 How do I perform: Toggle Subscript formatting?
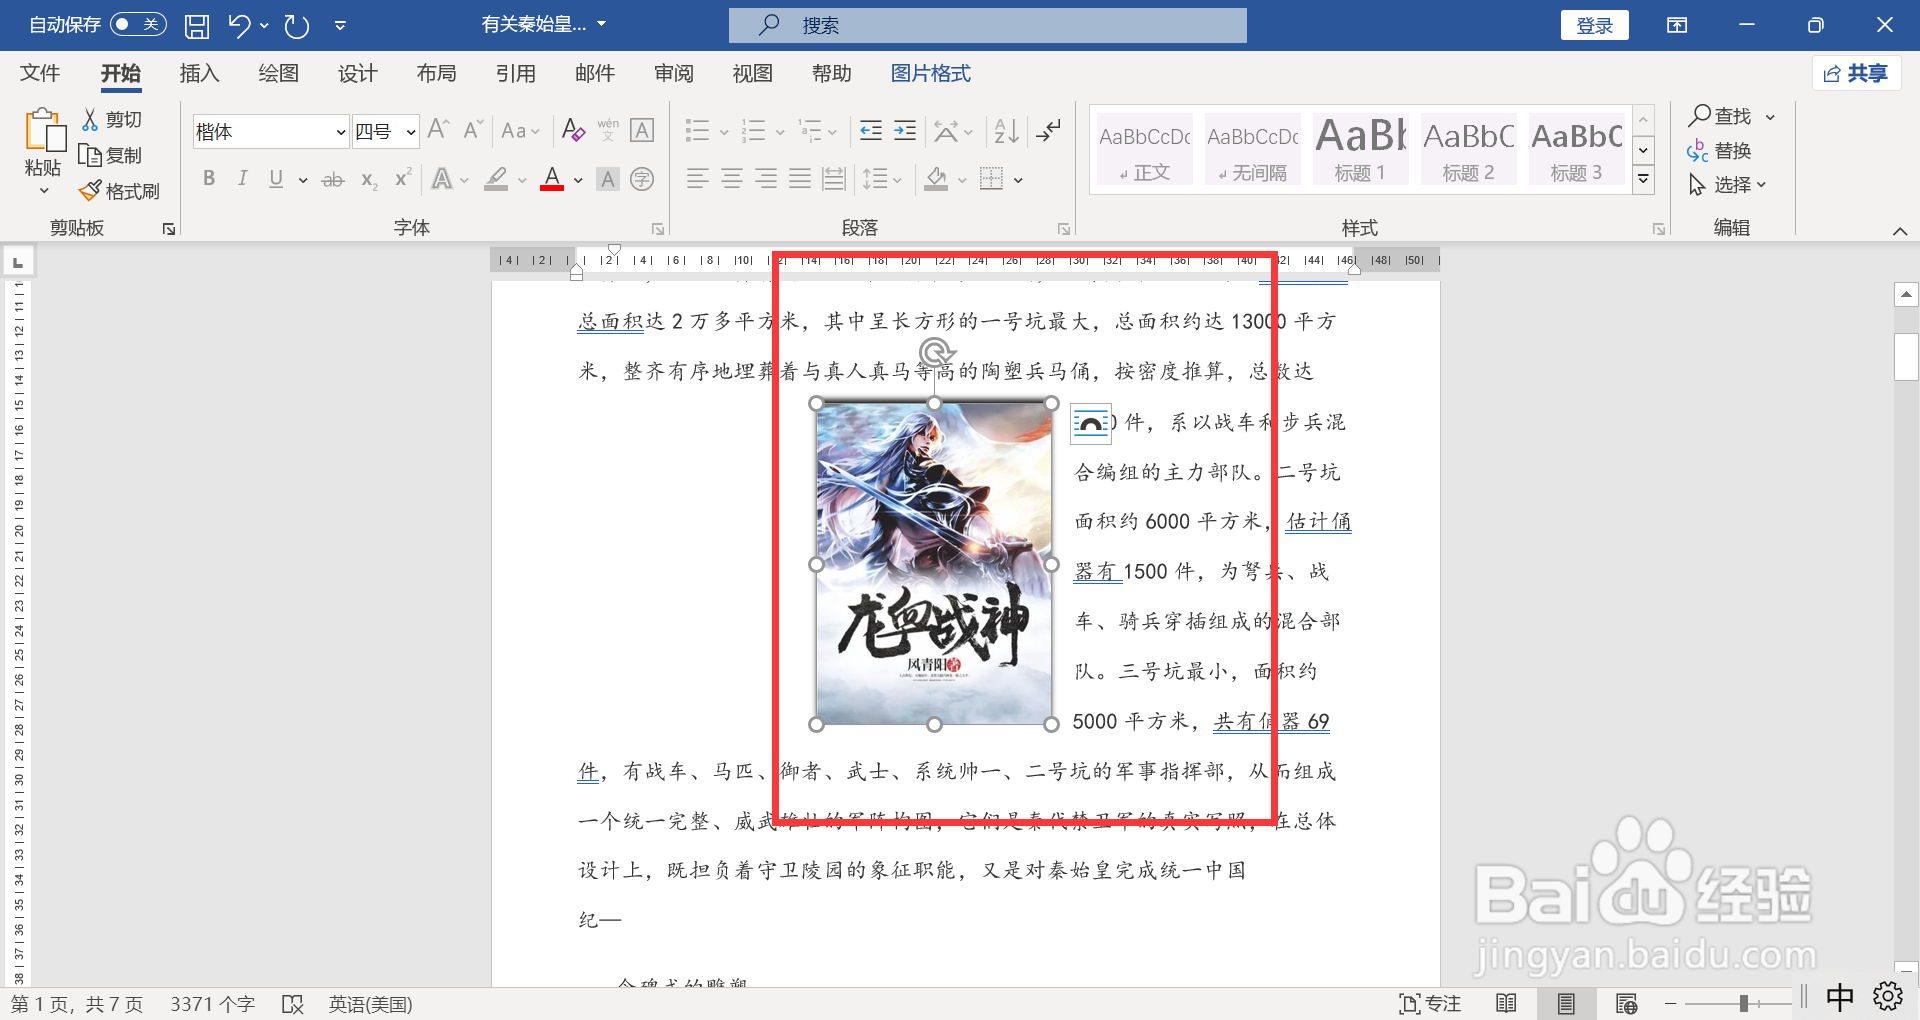point(369,180)
